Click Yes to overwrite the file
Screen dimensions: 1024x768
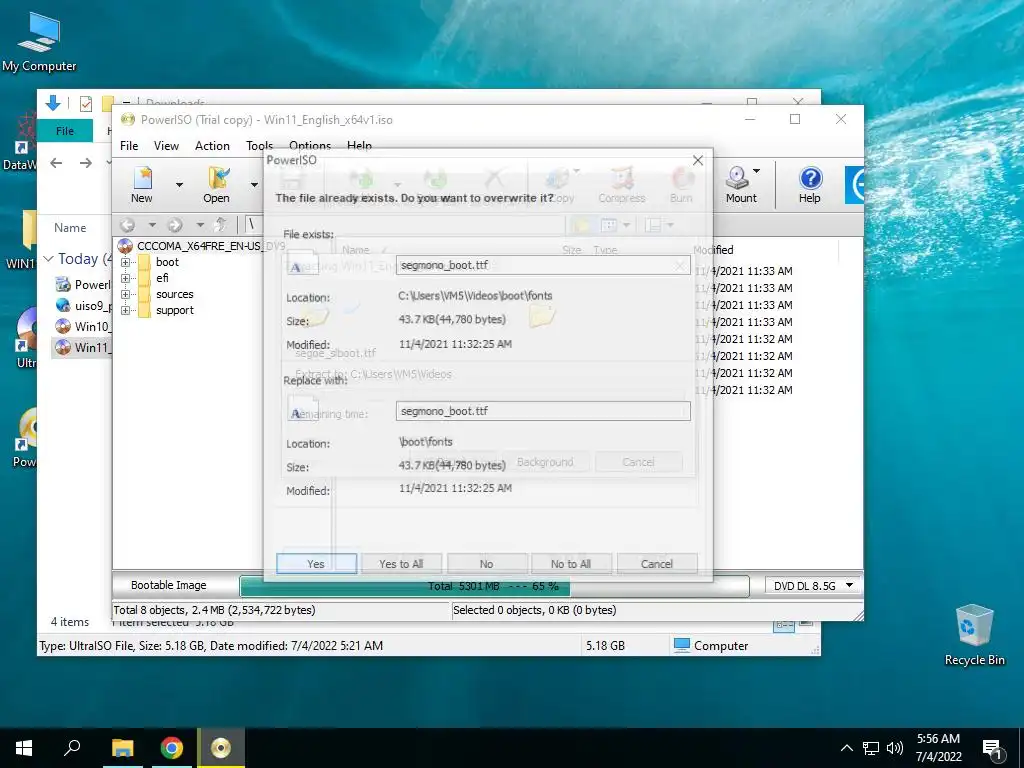[316, 564]
